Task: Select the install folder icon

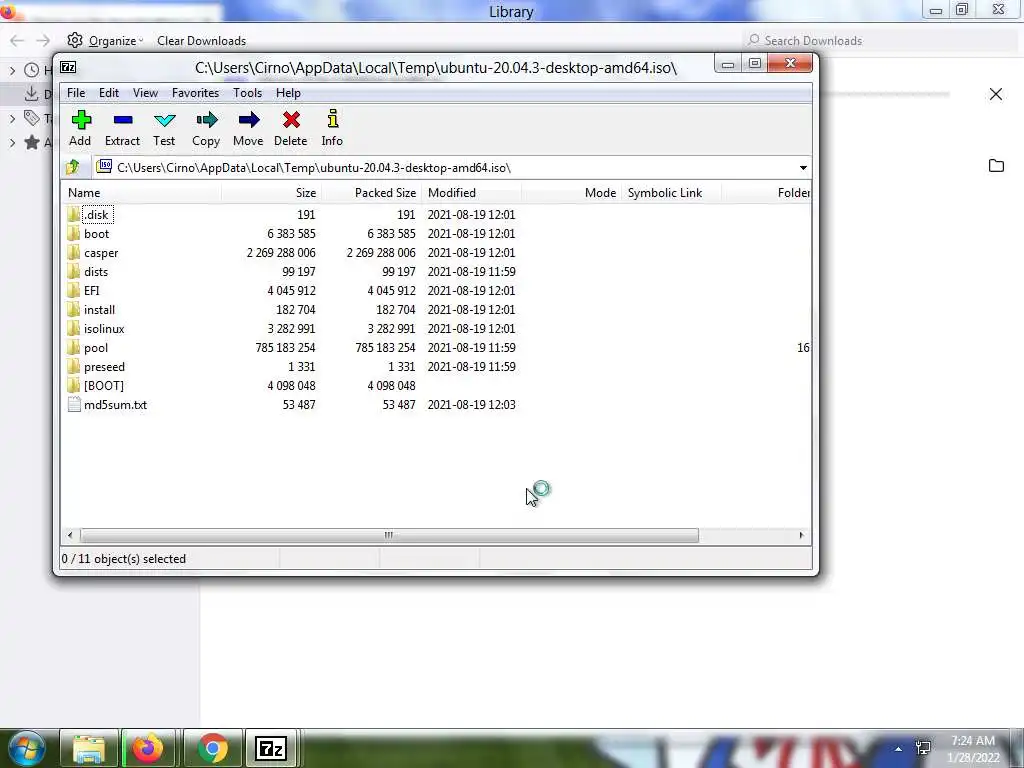Action: 73,309
